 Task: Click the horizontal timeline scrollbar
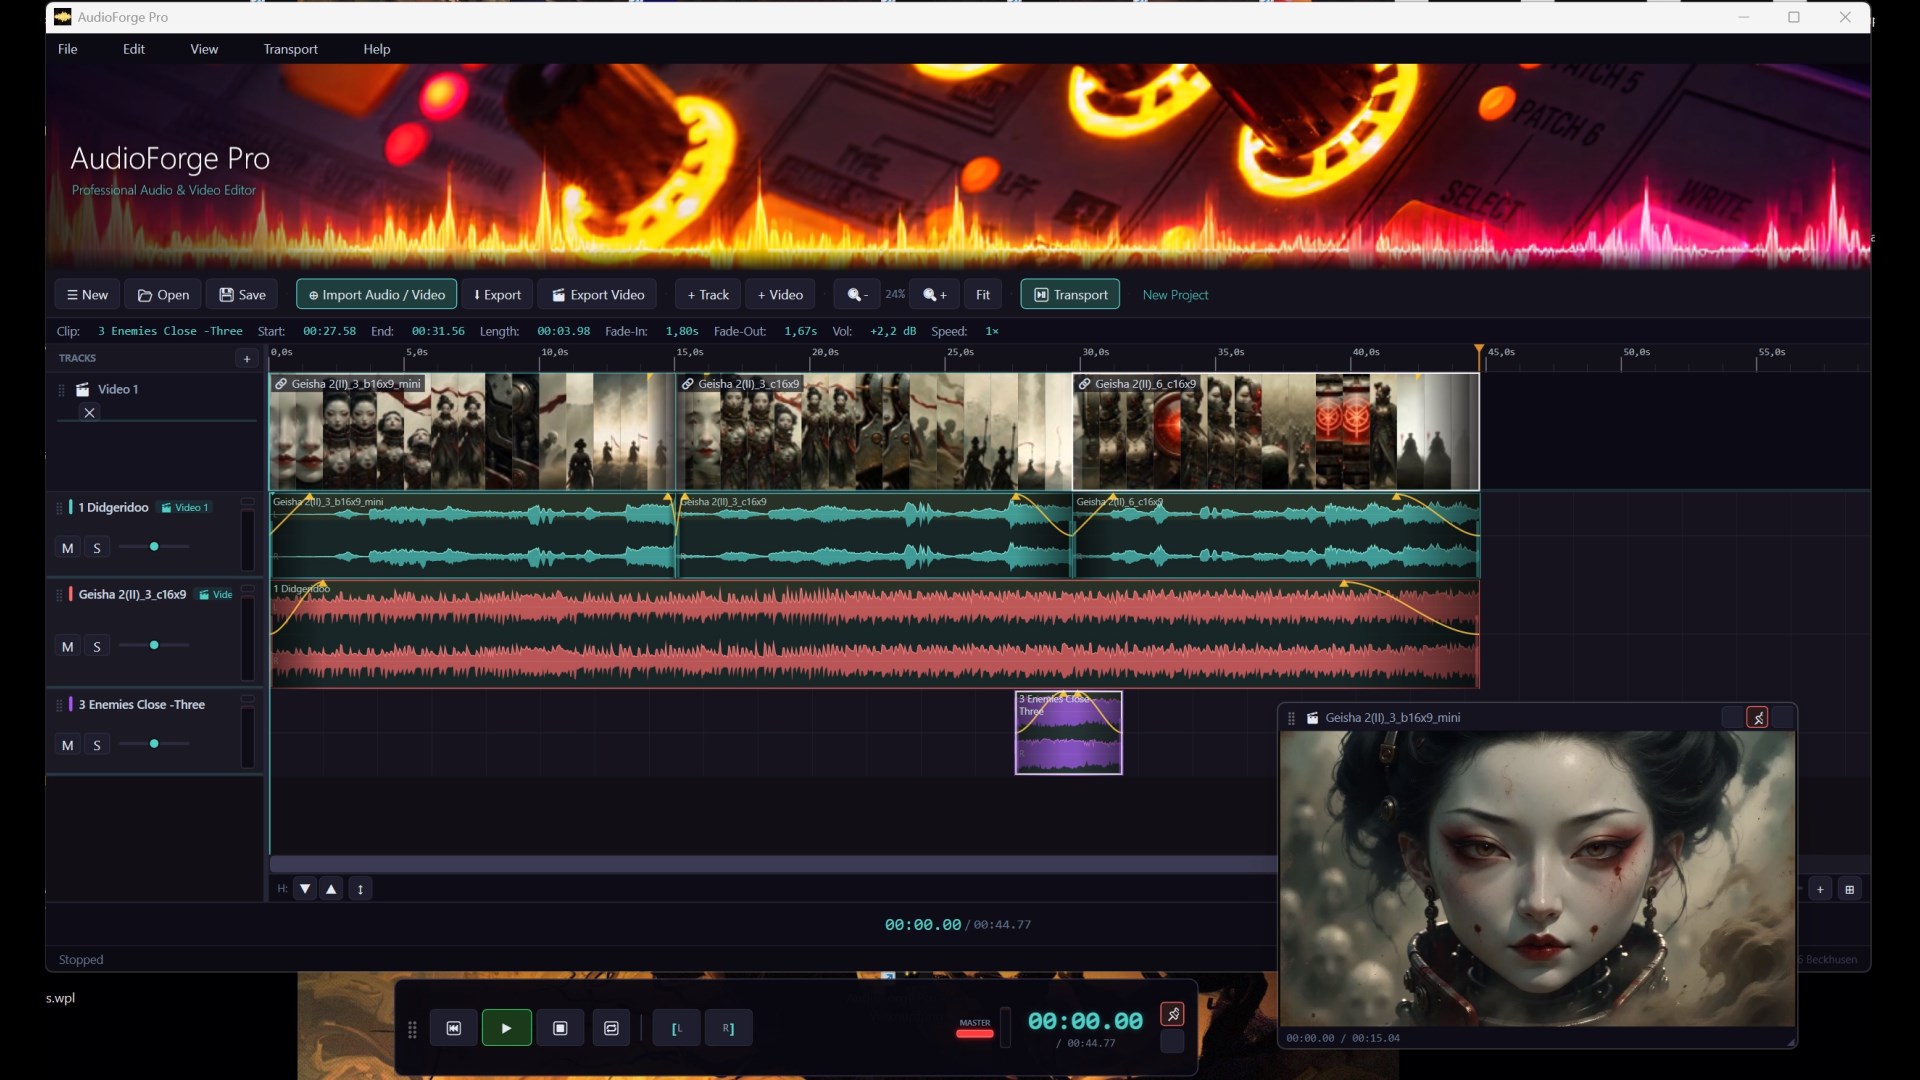coord(773,864)
